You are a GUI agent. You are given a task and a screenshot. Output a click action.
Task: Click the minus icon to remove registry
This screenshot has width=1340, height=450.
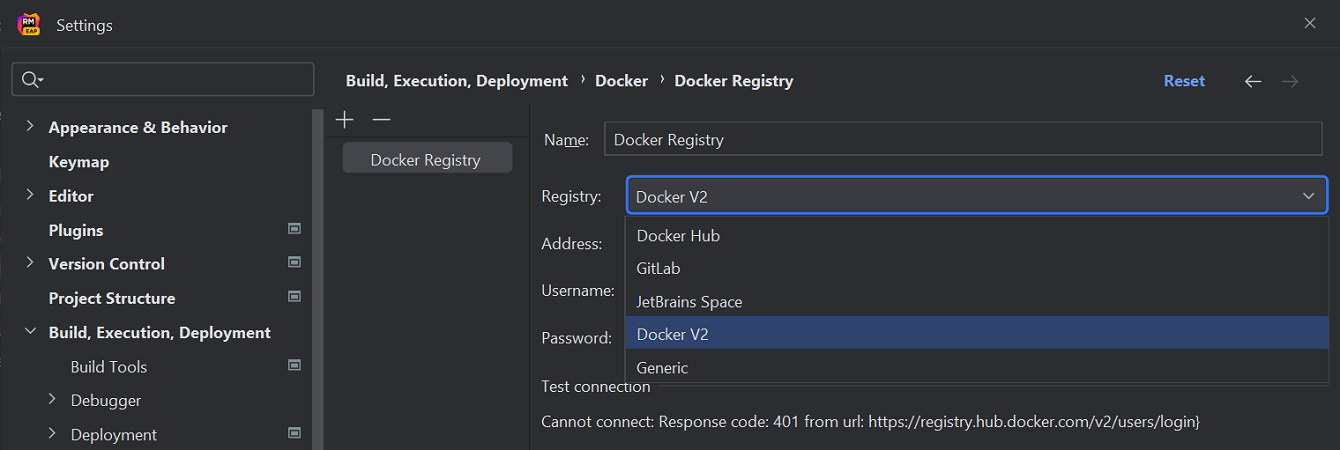(381, 120)
